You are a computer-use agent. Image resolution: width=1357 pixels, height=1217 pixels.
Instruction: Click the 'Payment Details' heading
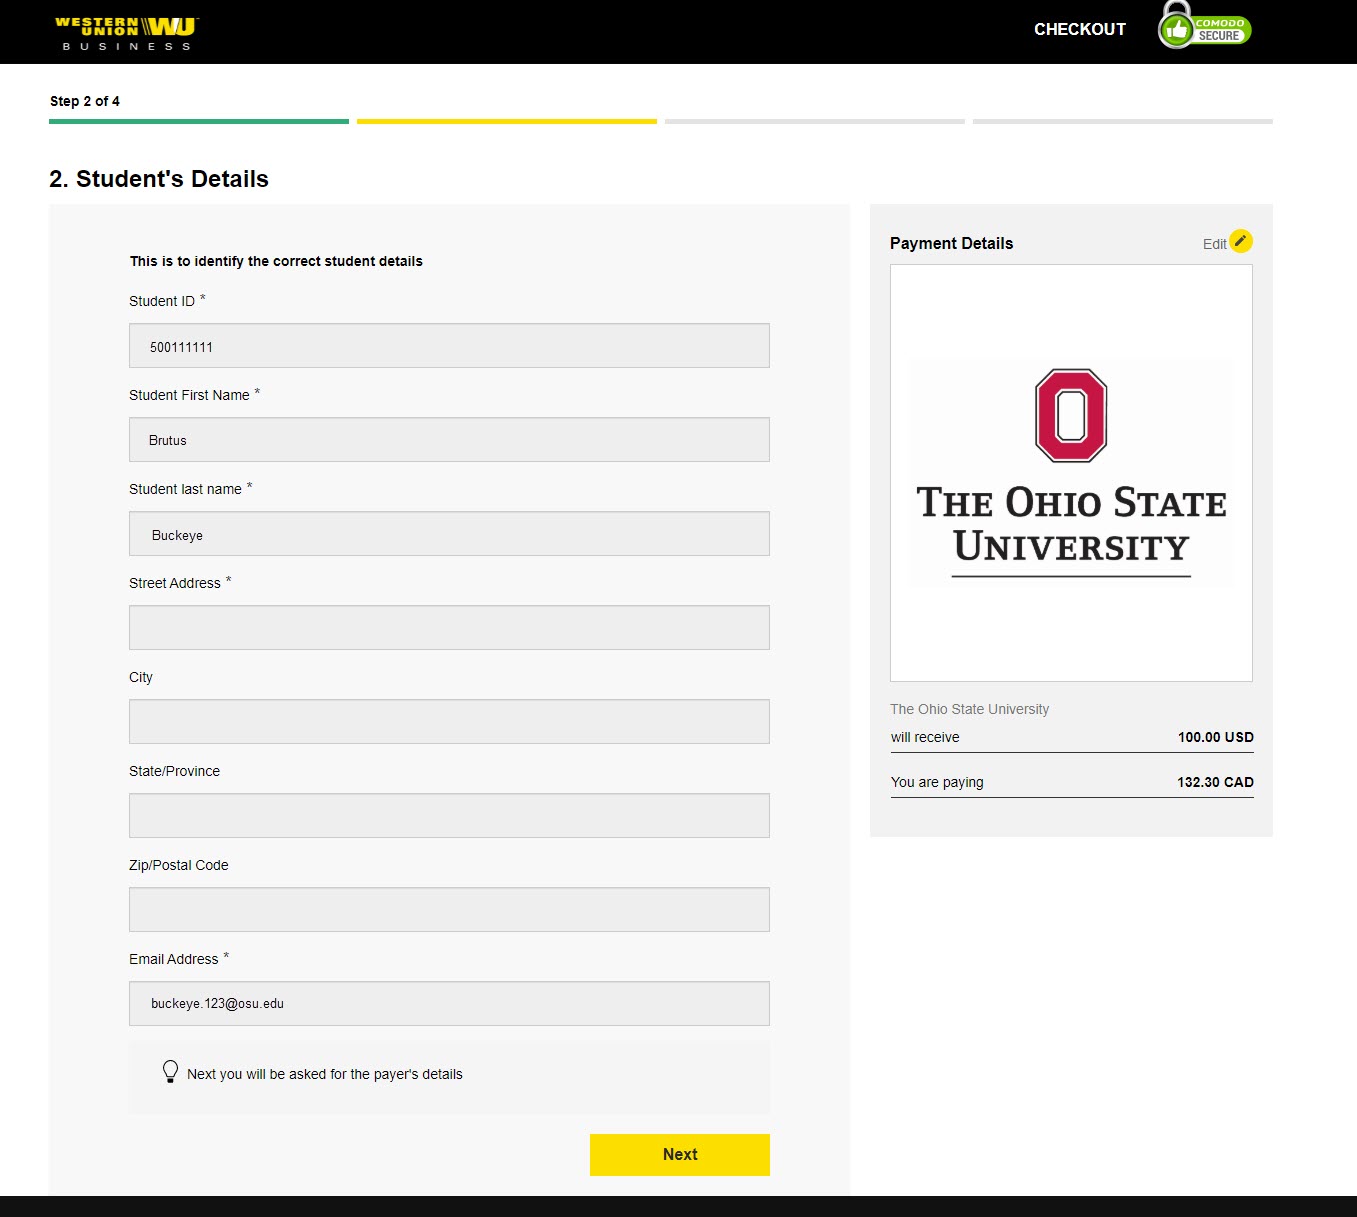(951, 244)
